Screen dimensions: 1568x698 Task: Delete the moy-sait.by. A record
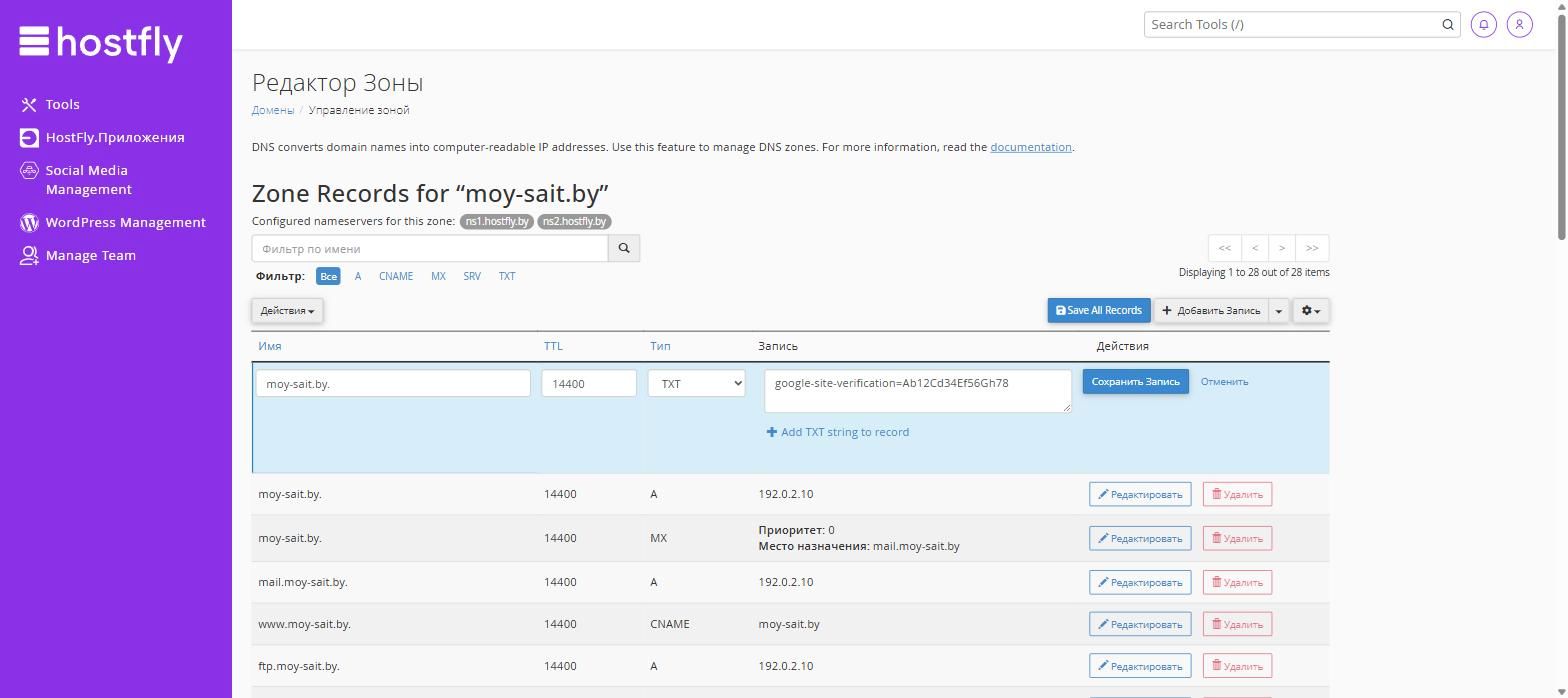point(1237,494)
